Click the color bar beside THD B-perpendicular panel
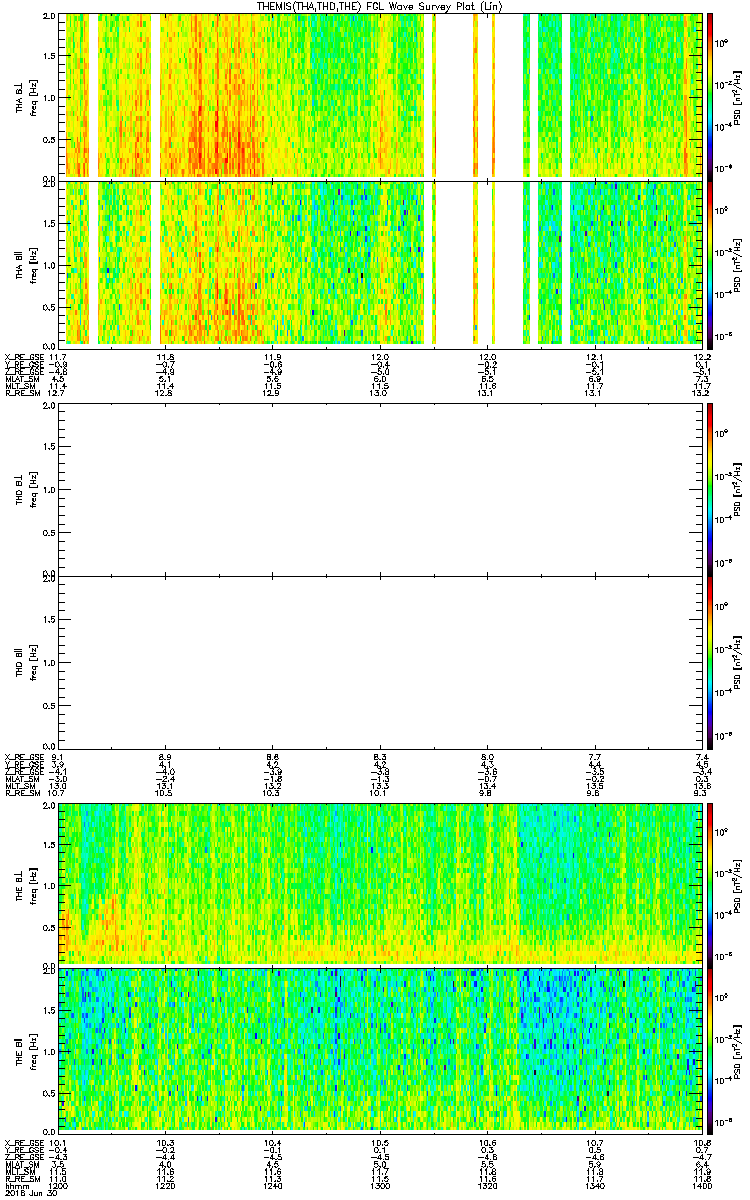The image size is (750, 1200). [x=710, y=488]
